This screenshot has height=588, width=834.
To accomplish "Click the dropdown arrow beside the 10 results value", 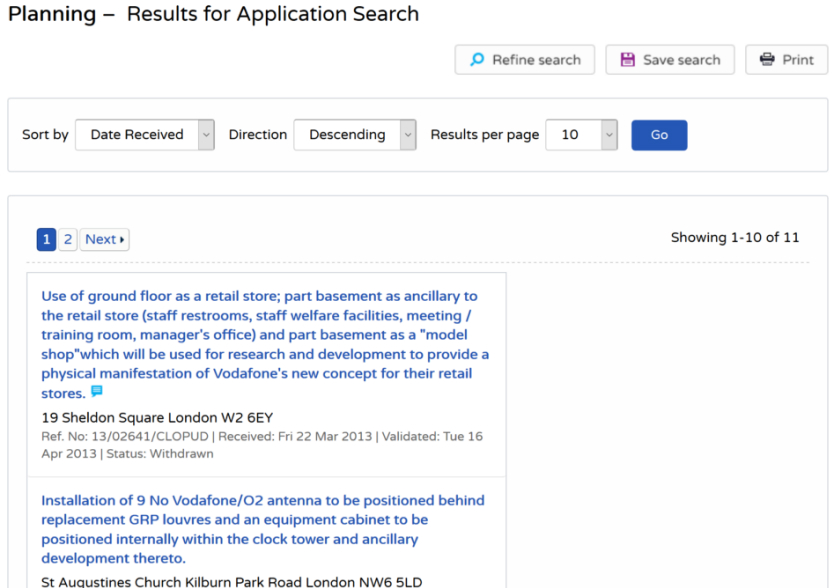I will pos(608,134).
